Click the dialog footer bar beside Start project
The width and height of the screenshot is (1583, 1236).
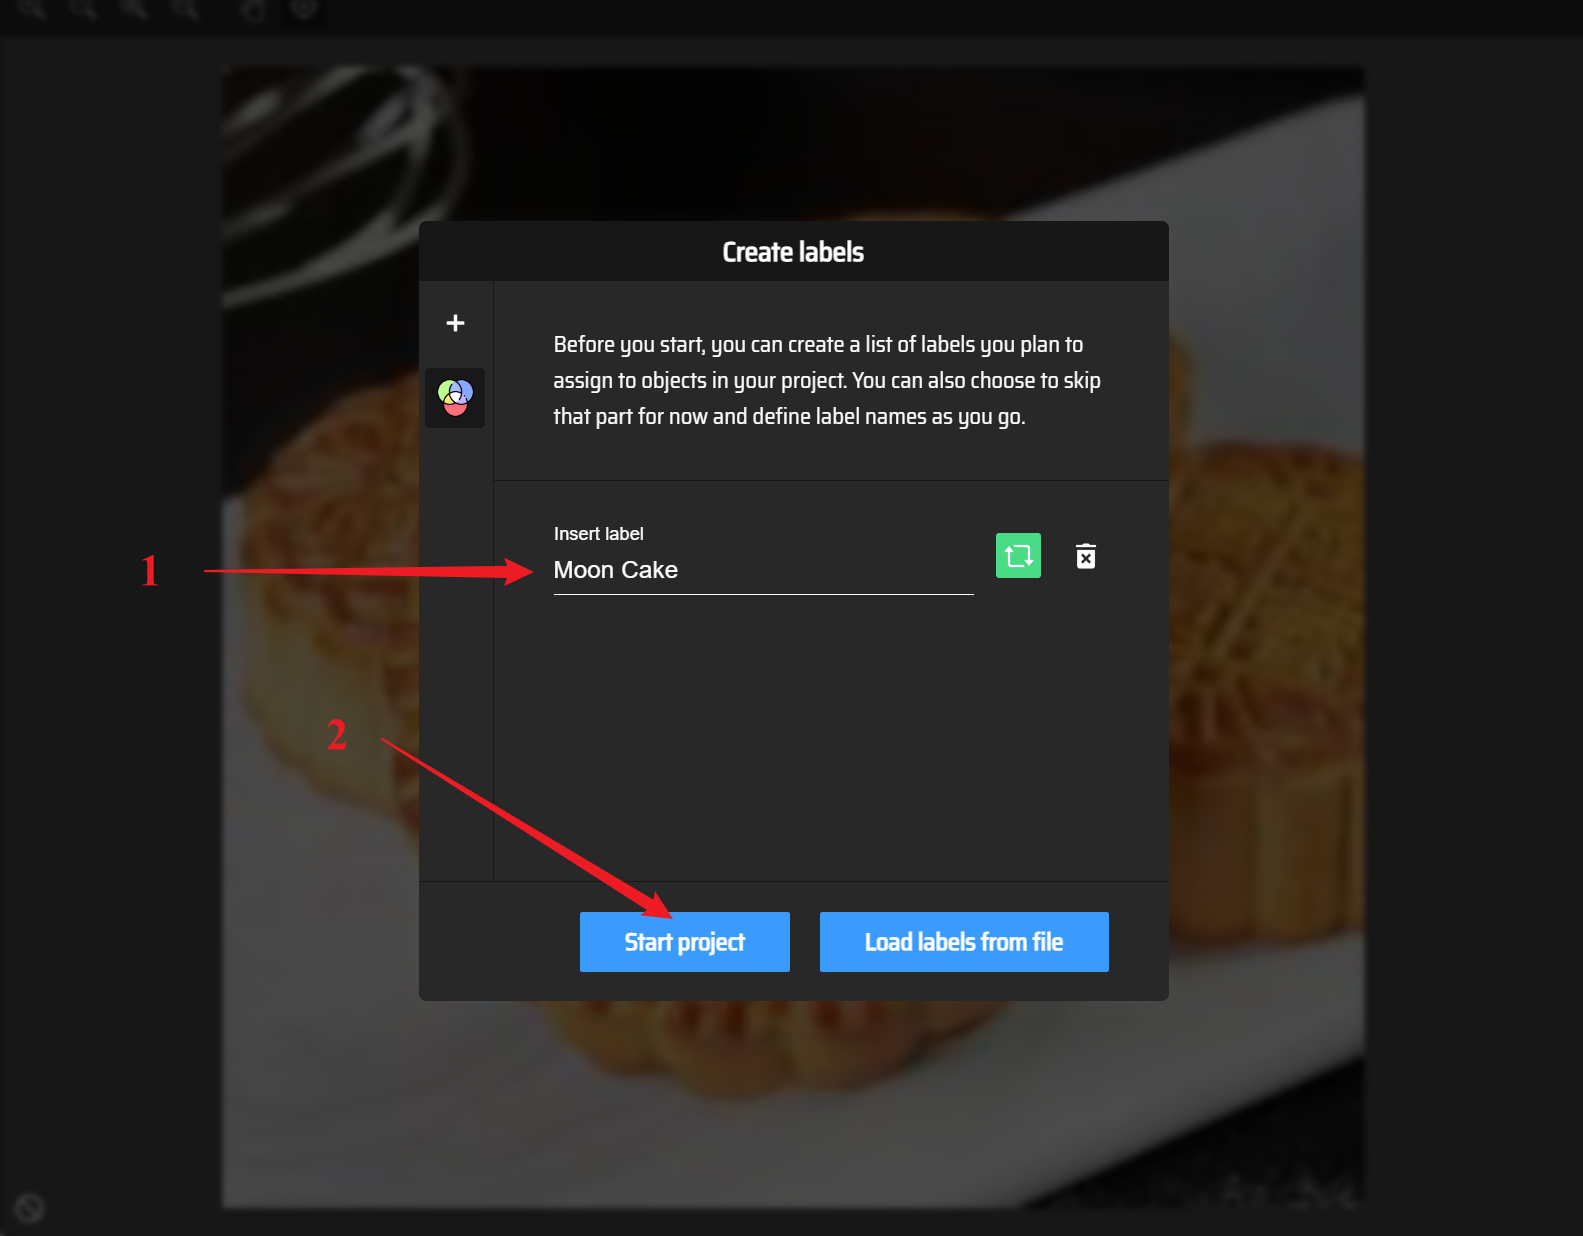point(499,941)
